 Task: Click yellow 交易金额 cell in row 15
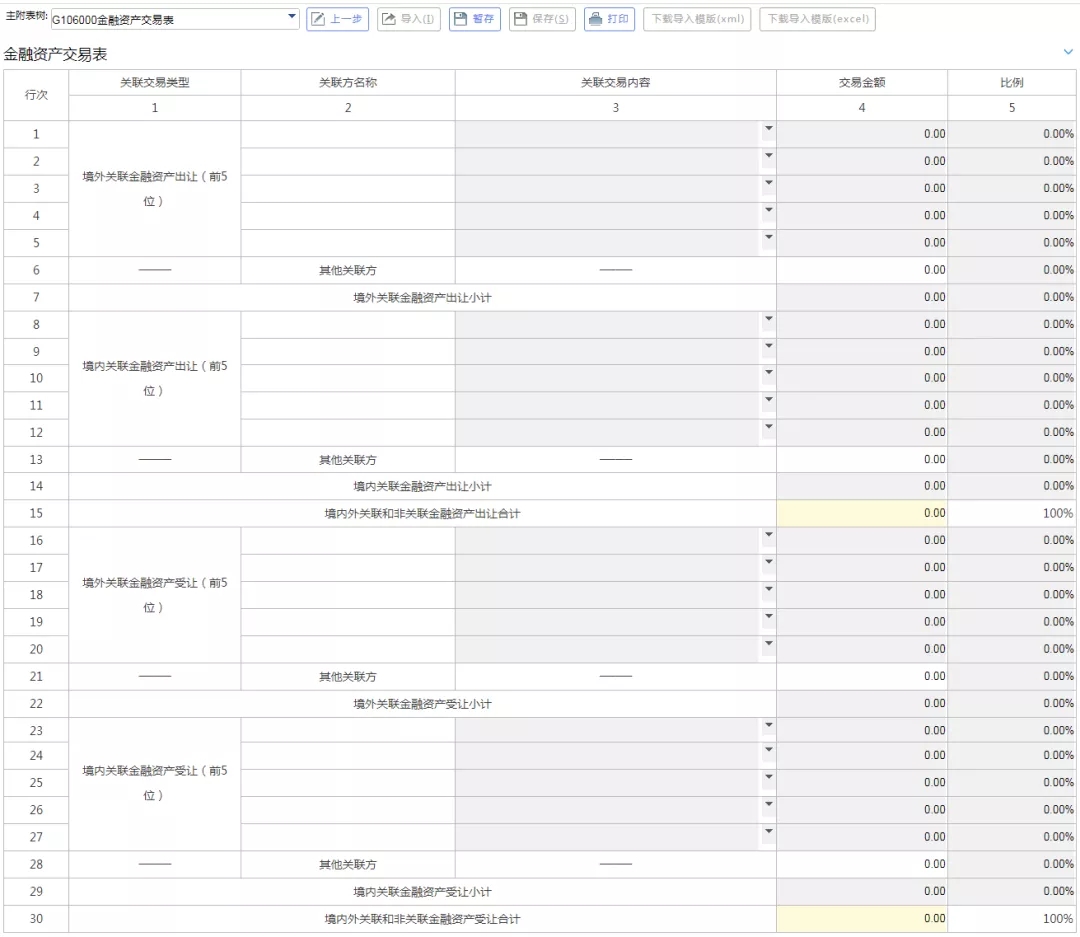(x=861, y=513)
